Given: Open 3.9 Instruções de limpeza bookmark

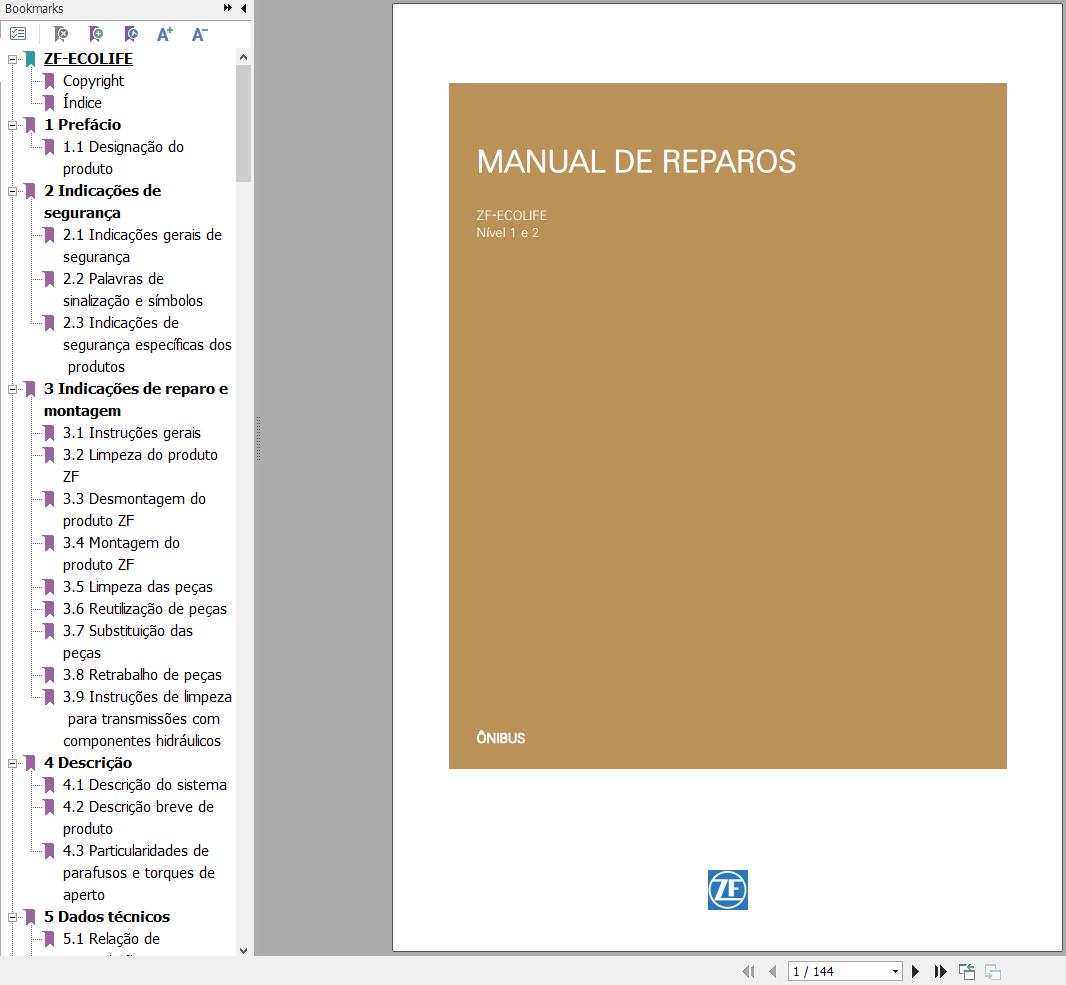Looking at the screenshot, I should [147, 719].
